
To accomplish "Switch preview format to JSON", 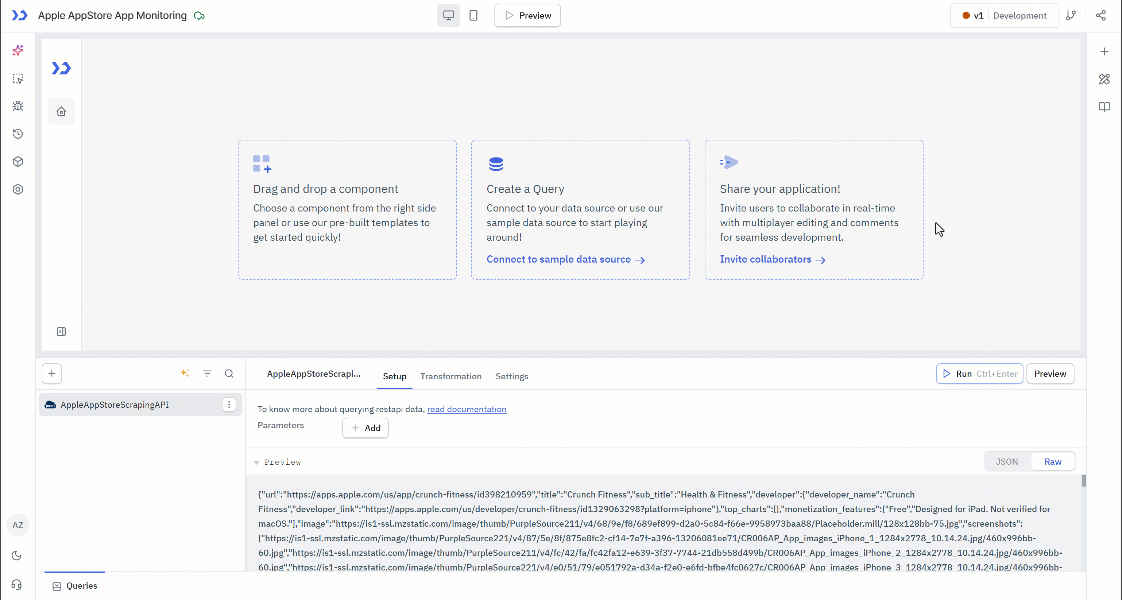I will (1007, 462).
